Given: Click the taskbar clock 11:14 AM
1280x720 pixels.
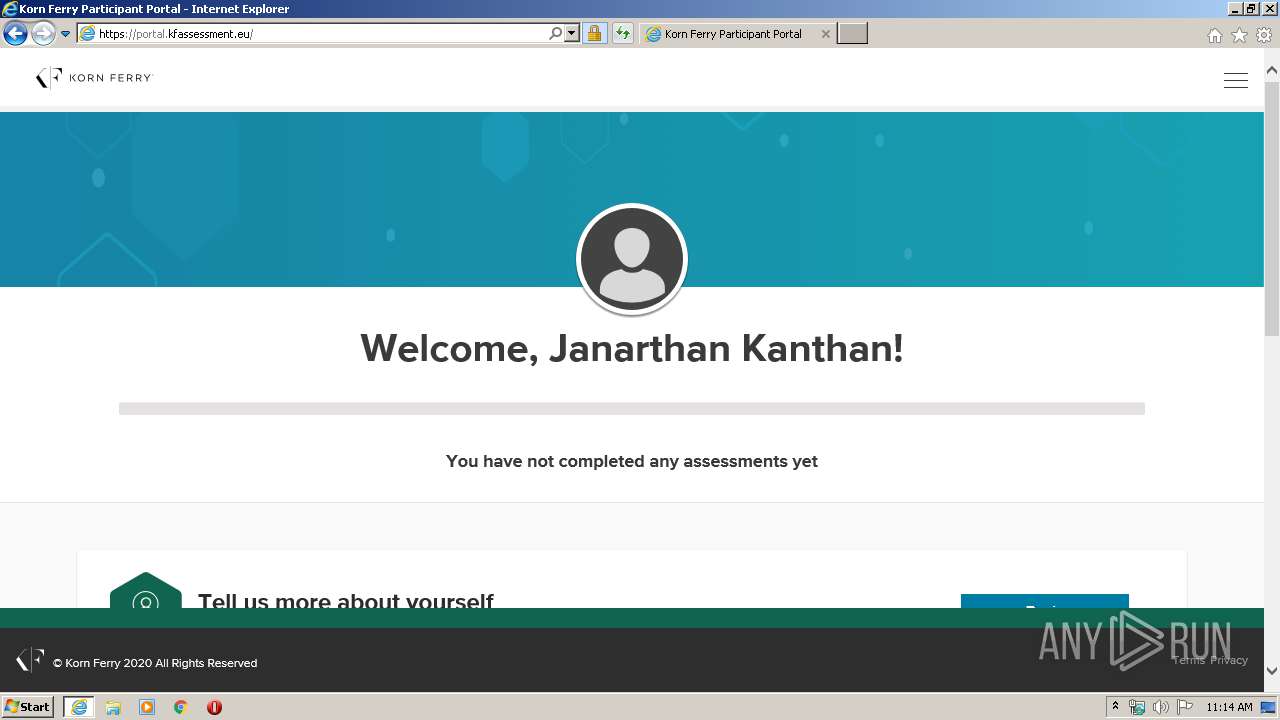Looking at the screenshot, I should [x=1229, y=707].
